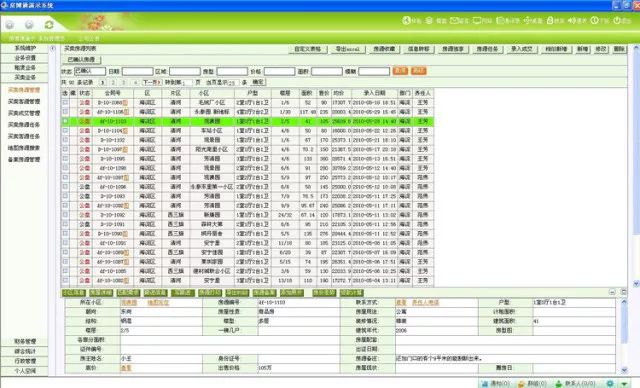This screenshot has height=388, width=640.
Task: Open 地图房源搜索 in sidebar menu
Action: [24, 148]
